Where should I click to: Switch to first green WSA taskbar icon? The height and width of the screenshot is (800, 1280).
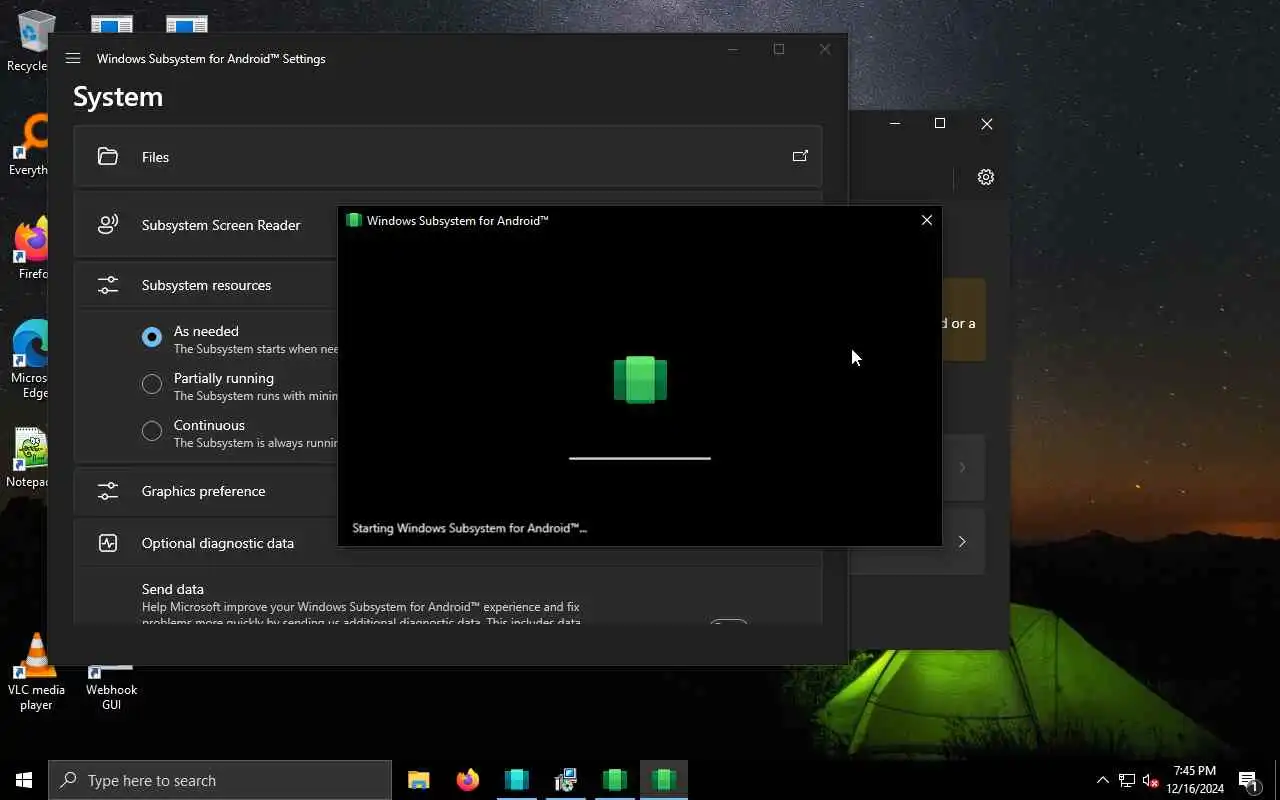point(615,780)
